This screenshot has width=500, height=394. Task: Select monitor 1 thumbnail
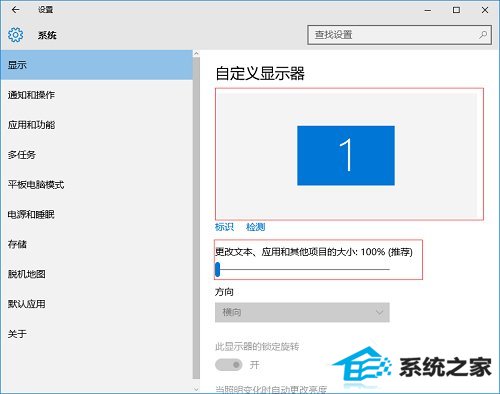[x=346, y=155]
